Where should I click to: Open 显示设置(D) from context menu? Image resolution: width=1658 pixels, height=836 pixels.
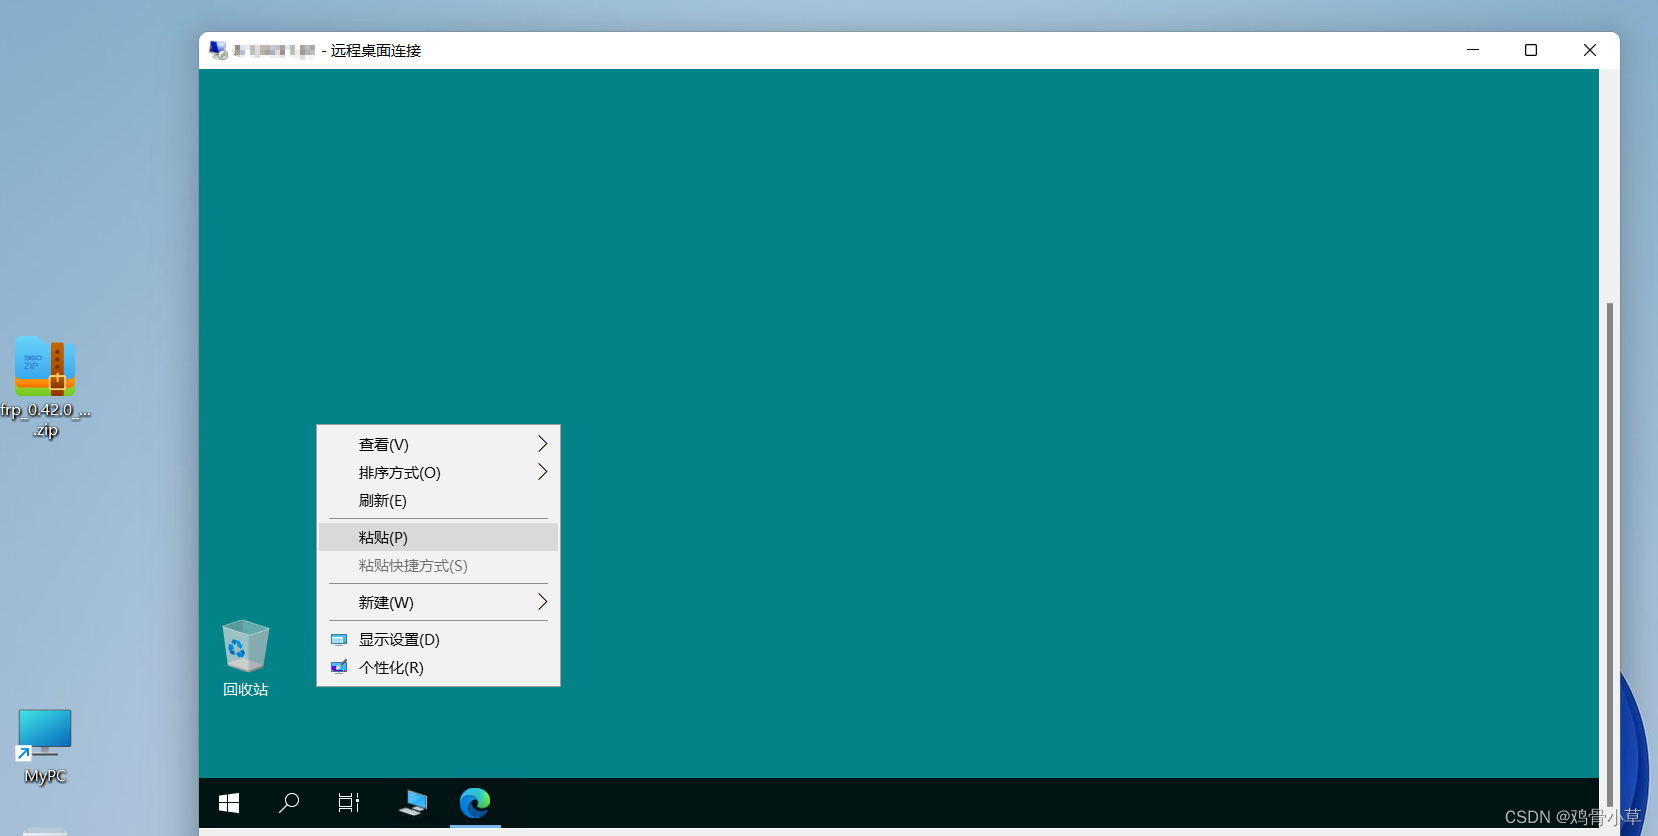438,639
